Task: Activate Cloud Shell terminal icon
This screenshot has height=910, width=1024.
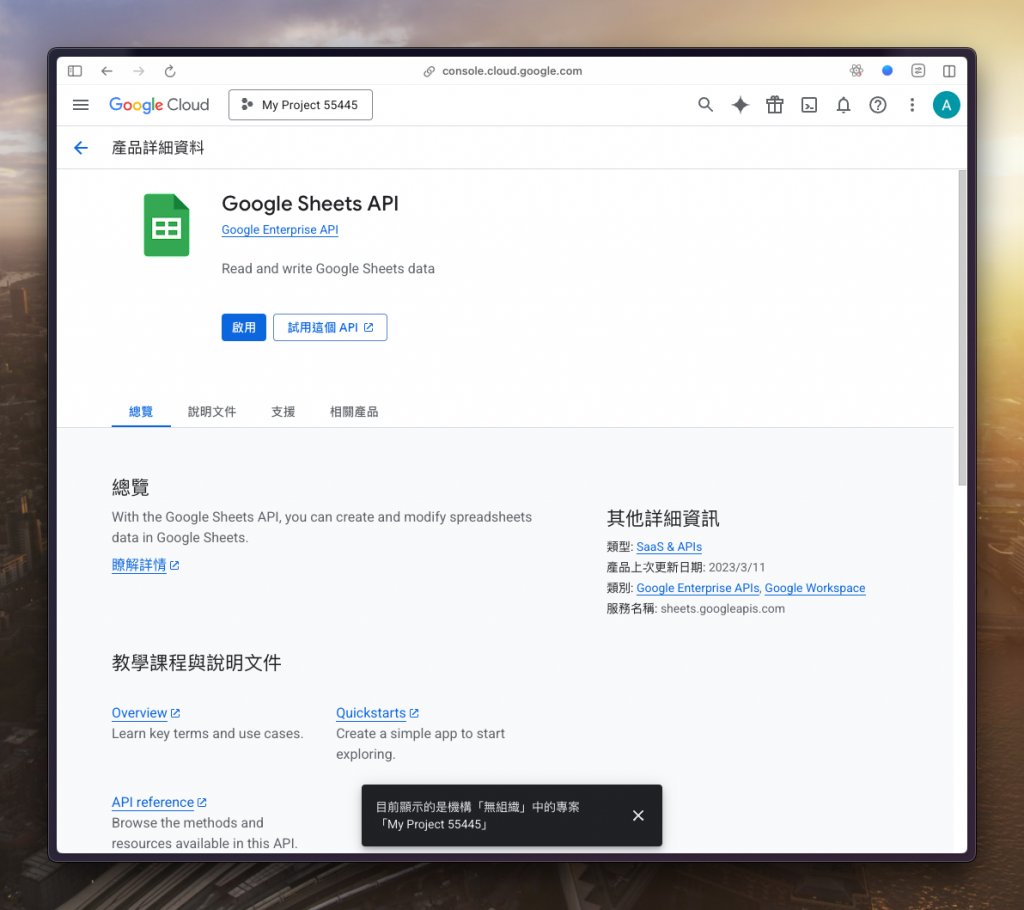Action: 809,105
